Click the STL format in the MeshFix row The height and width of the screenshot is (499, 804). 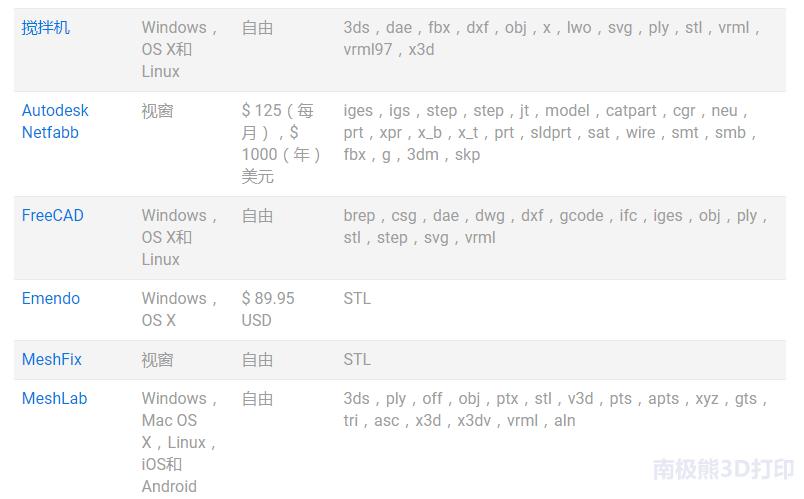click(x=357, y=359)
